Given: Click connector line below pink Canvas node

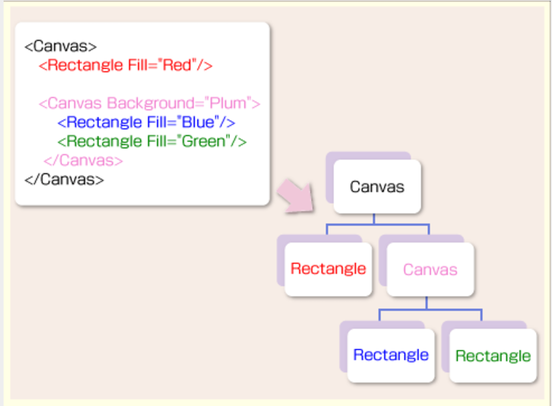Looking at the screenshot, I should 430,309.
